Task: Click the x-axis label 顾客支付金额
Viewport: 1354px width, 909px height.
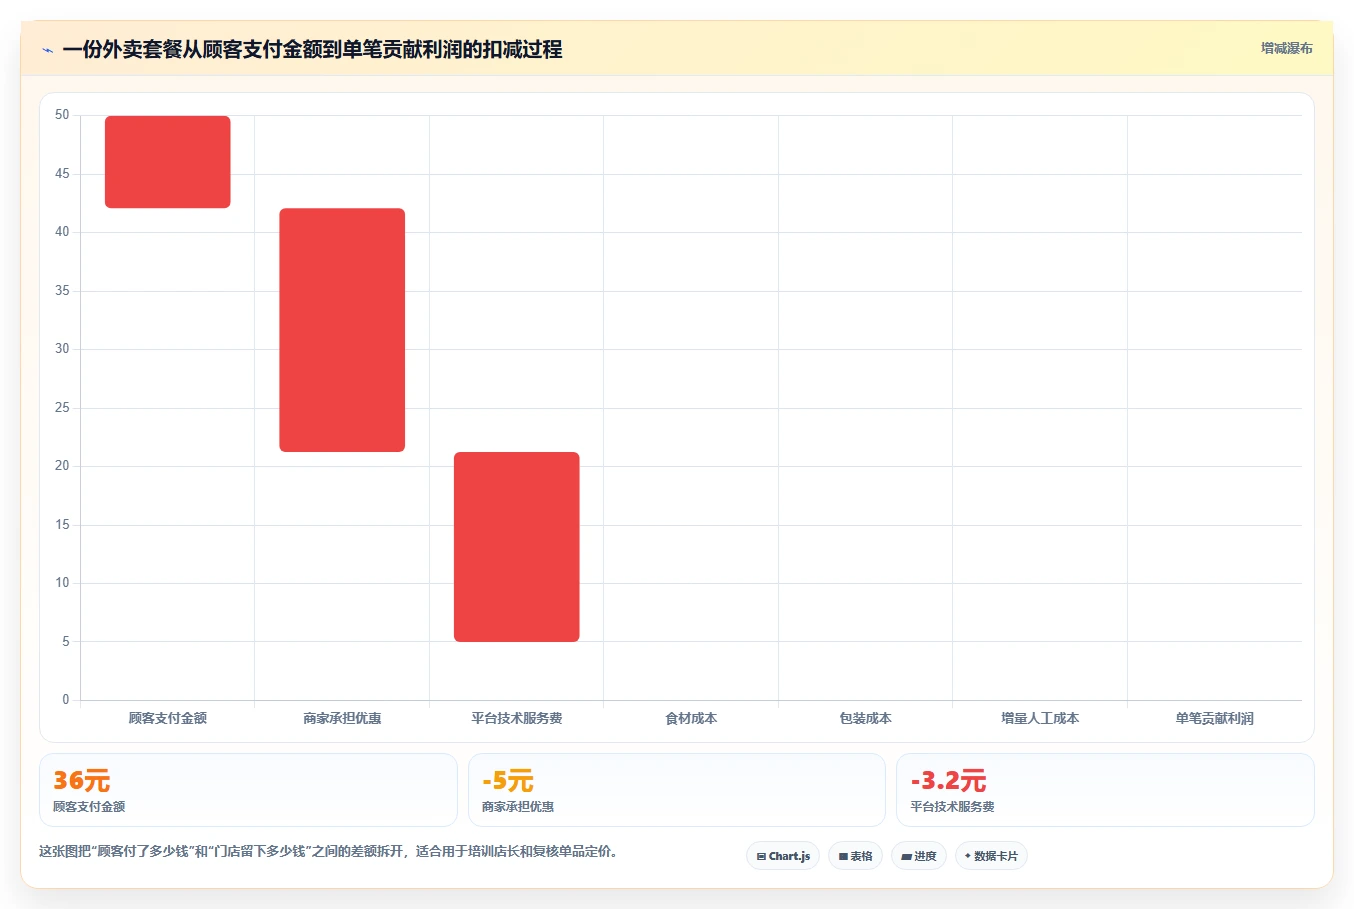Action: coord(168,718)
